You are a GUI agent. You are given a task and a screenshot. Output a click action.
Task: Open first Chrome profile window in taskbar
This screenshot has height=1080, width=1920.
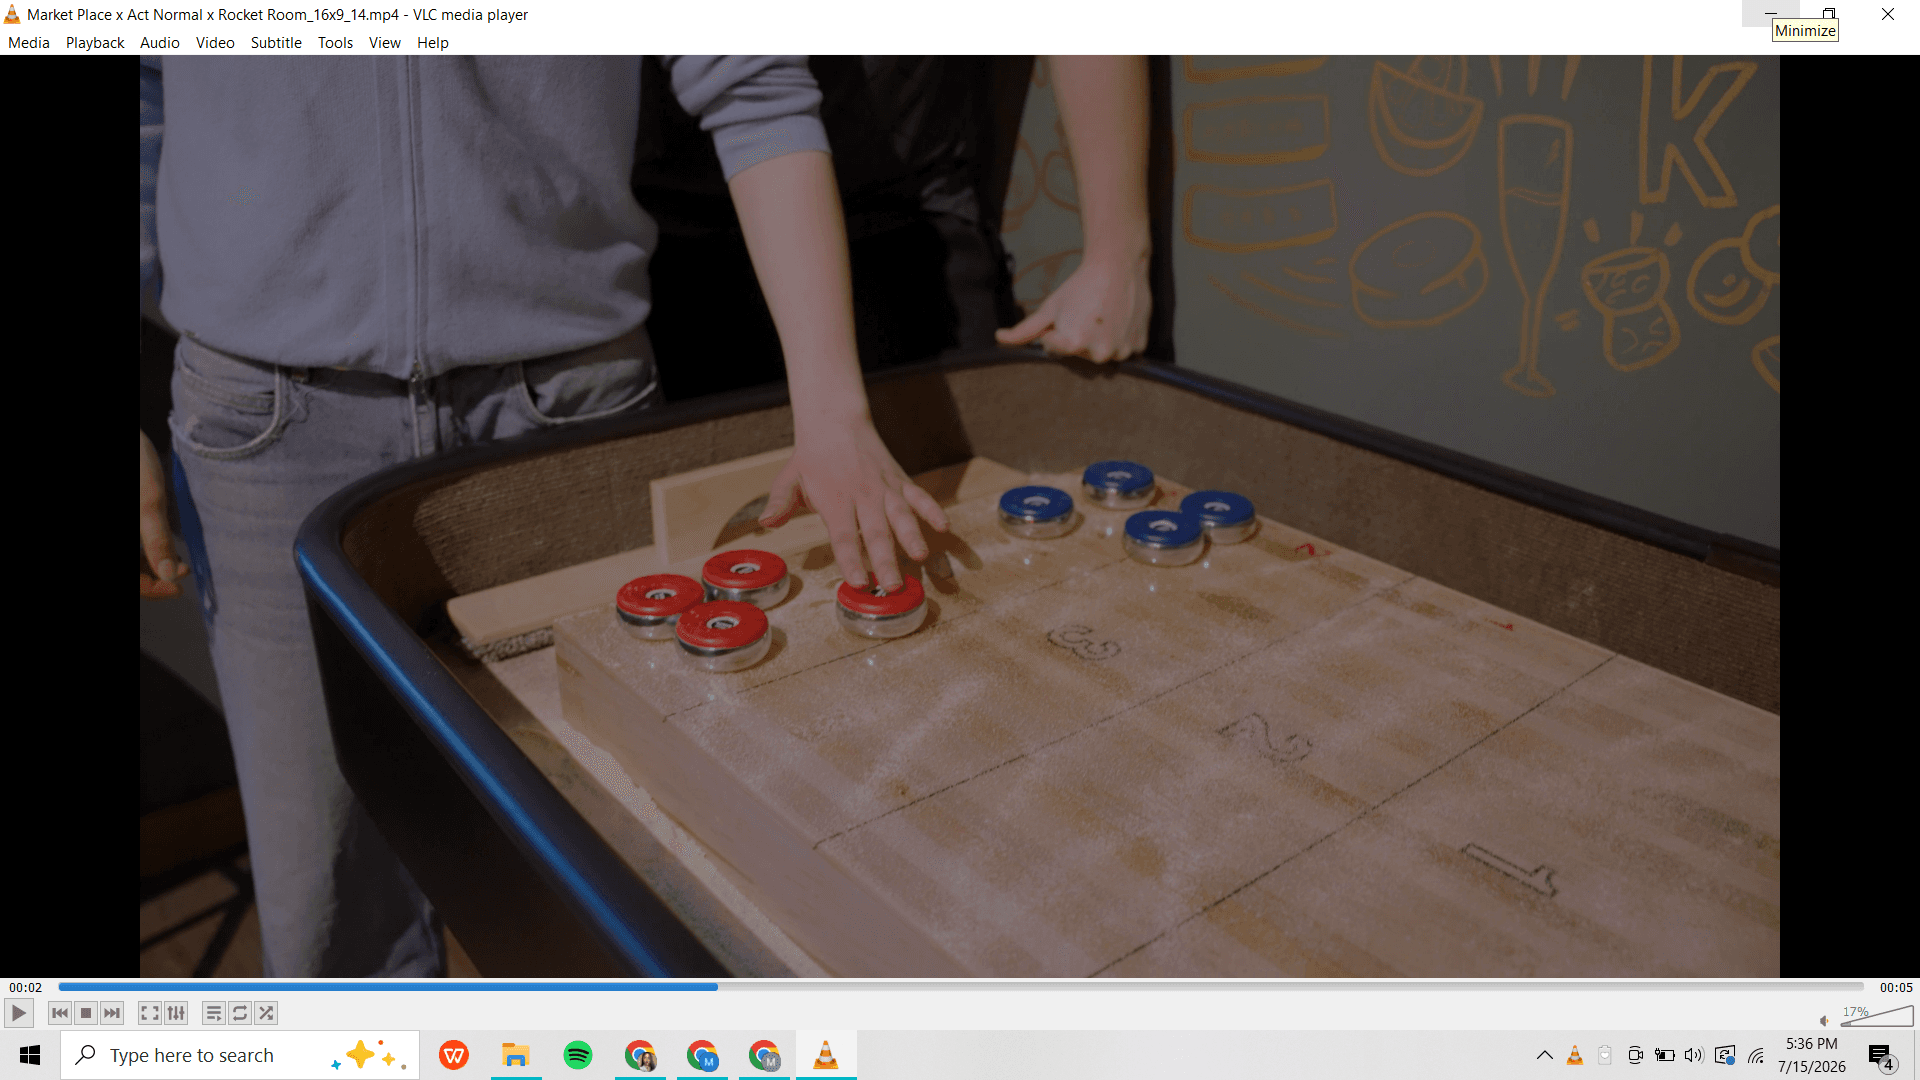tap(640, 1055)
